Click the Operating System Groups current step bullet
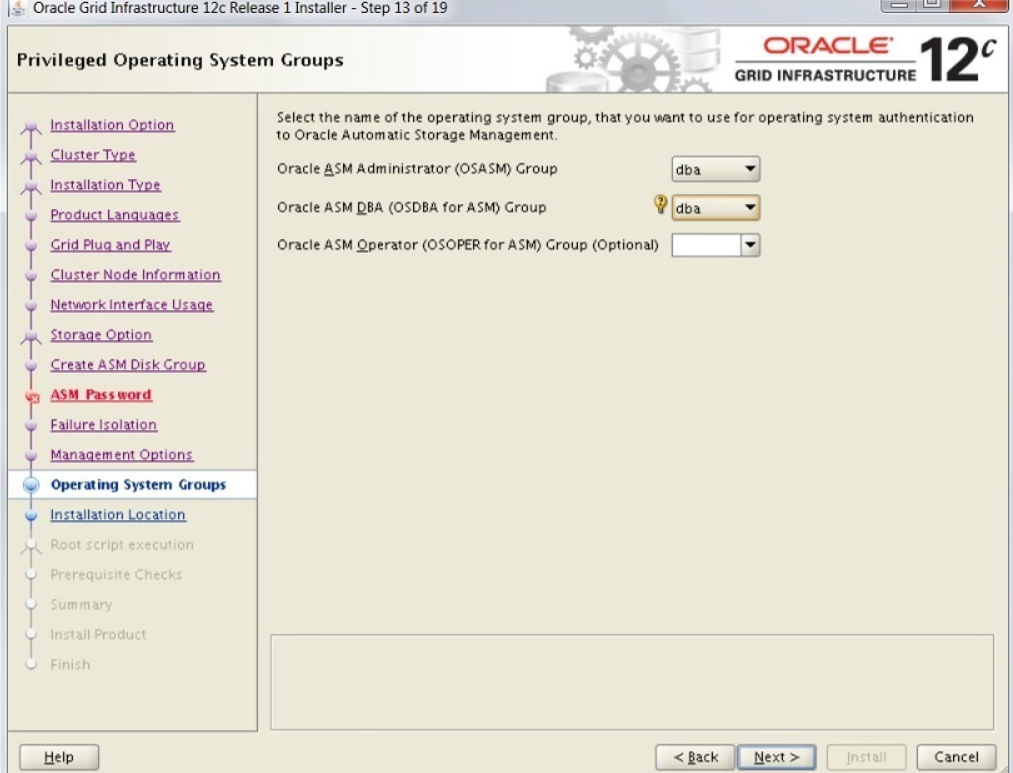 click(x=31, y=485)
